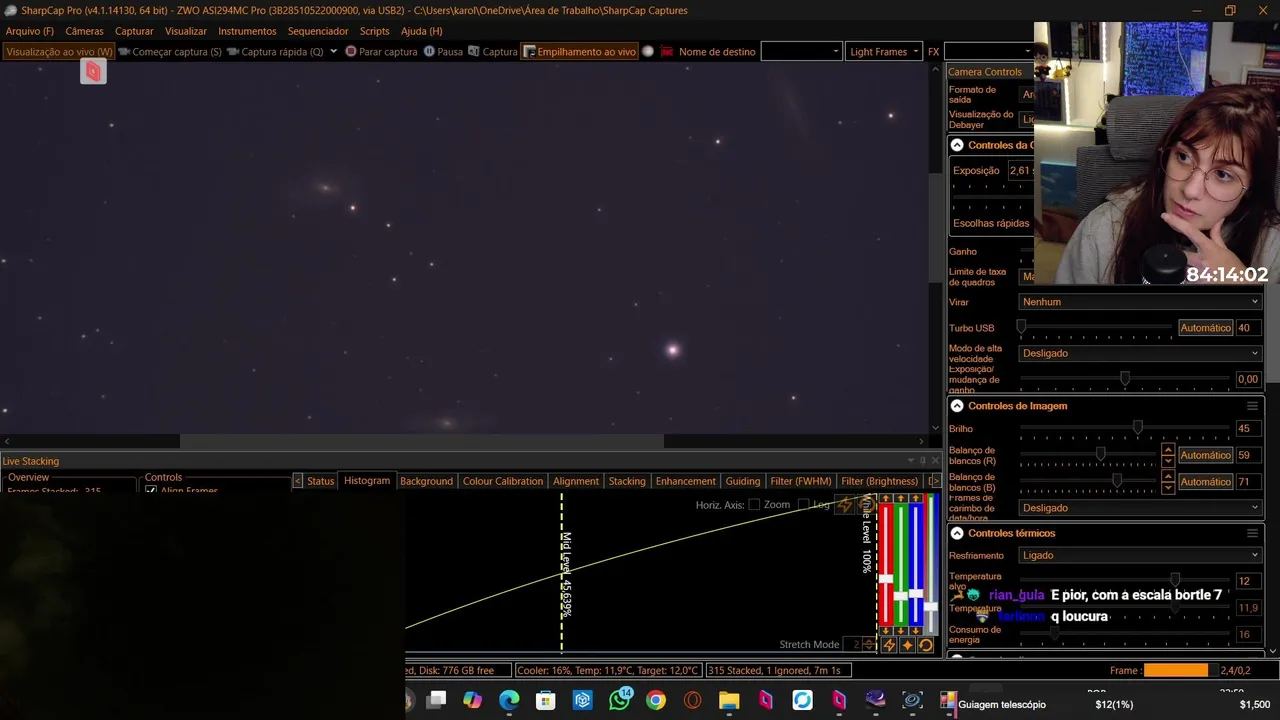Enable the Log horizontal axis checkbox
The width and height of the screenshot is (1280, 720).
(x=804, y=505)
